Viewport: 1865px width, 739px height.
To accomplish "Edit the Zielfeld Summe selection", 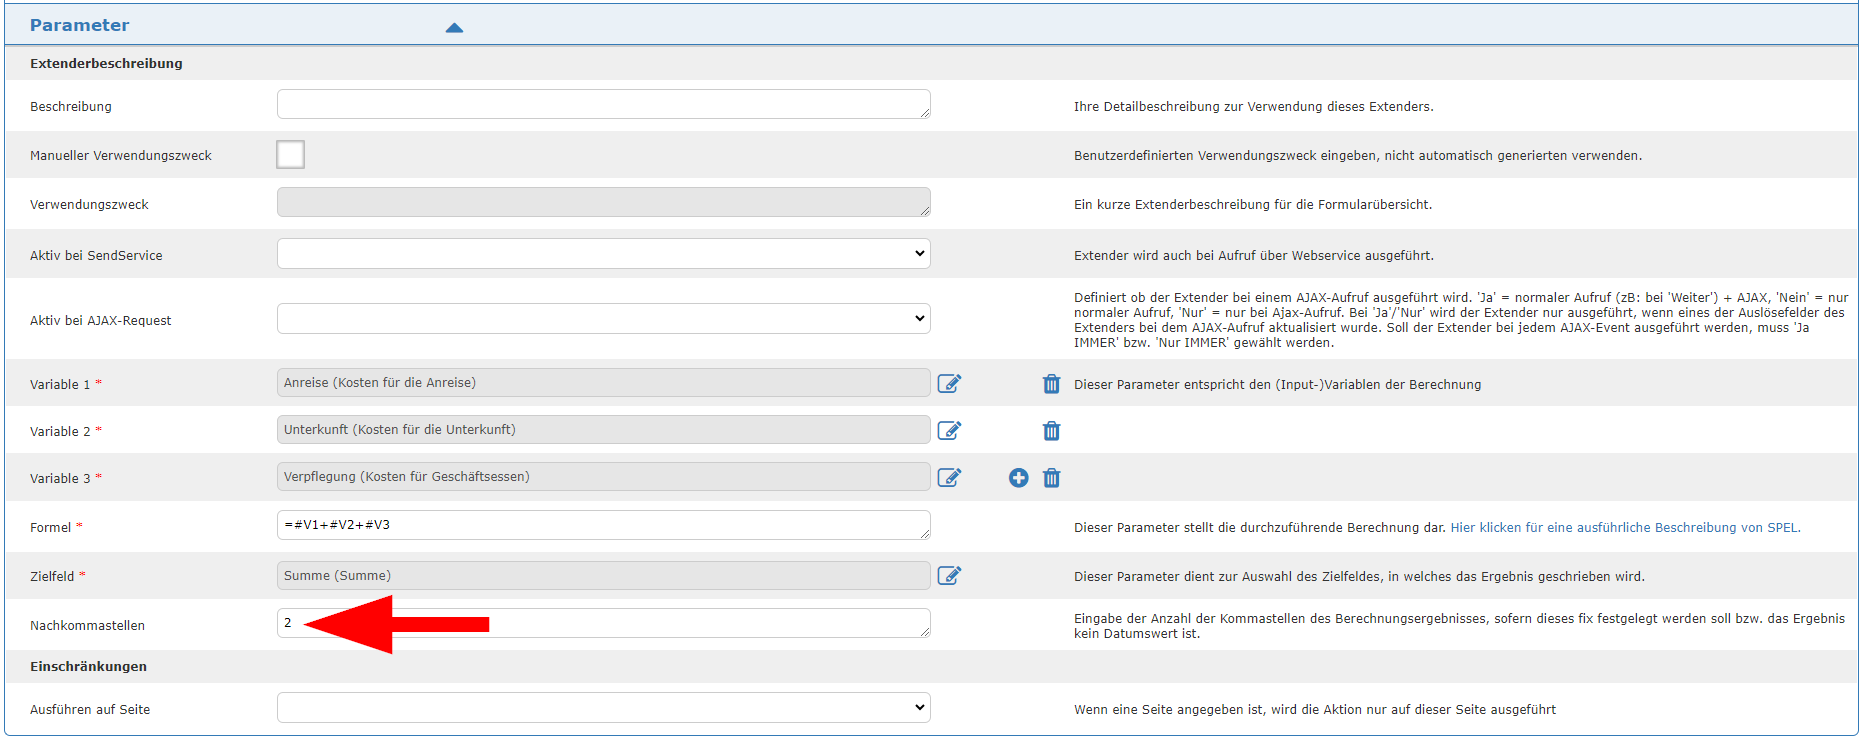I will 949,576.
